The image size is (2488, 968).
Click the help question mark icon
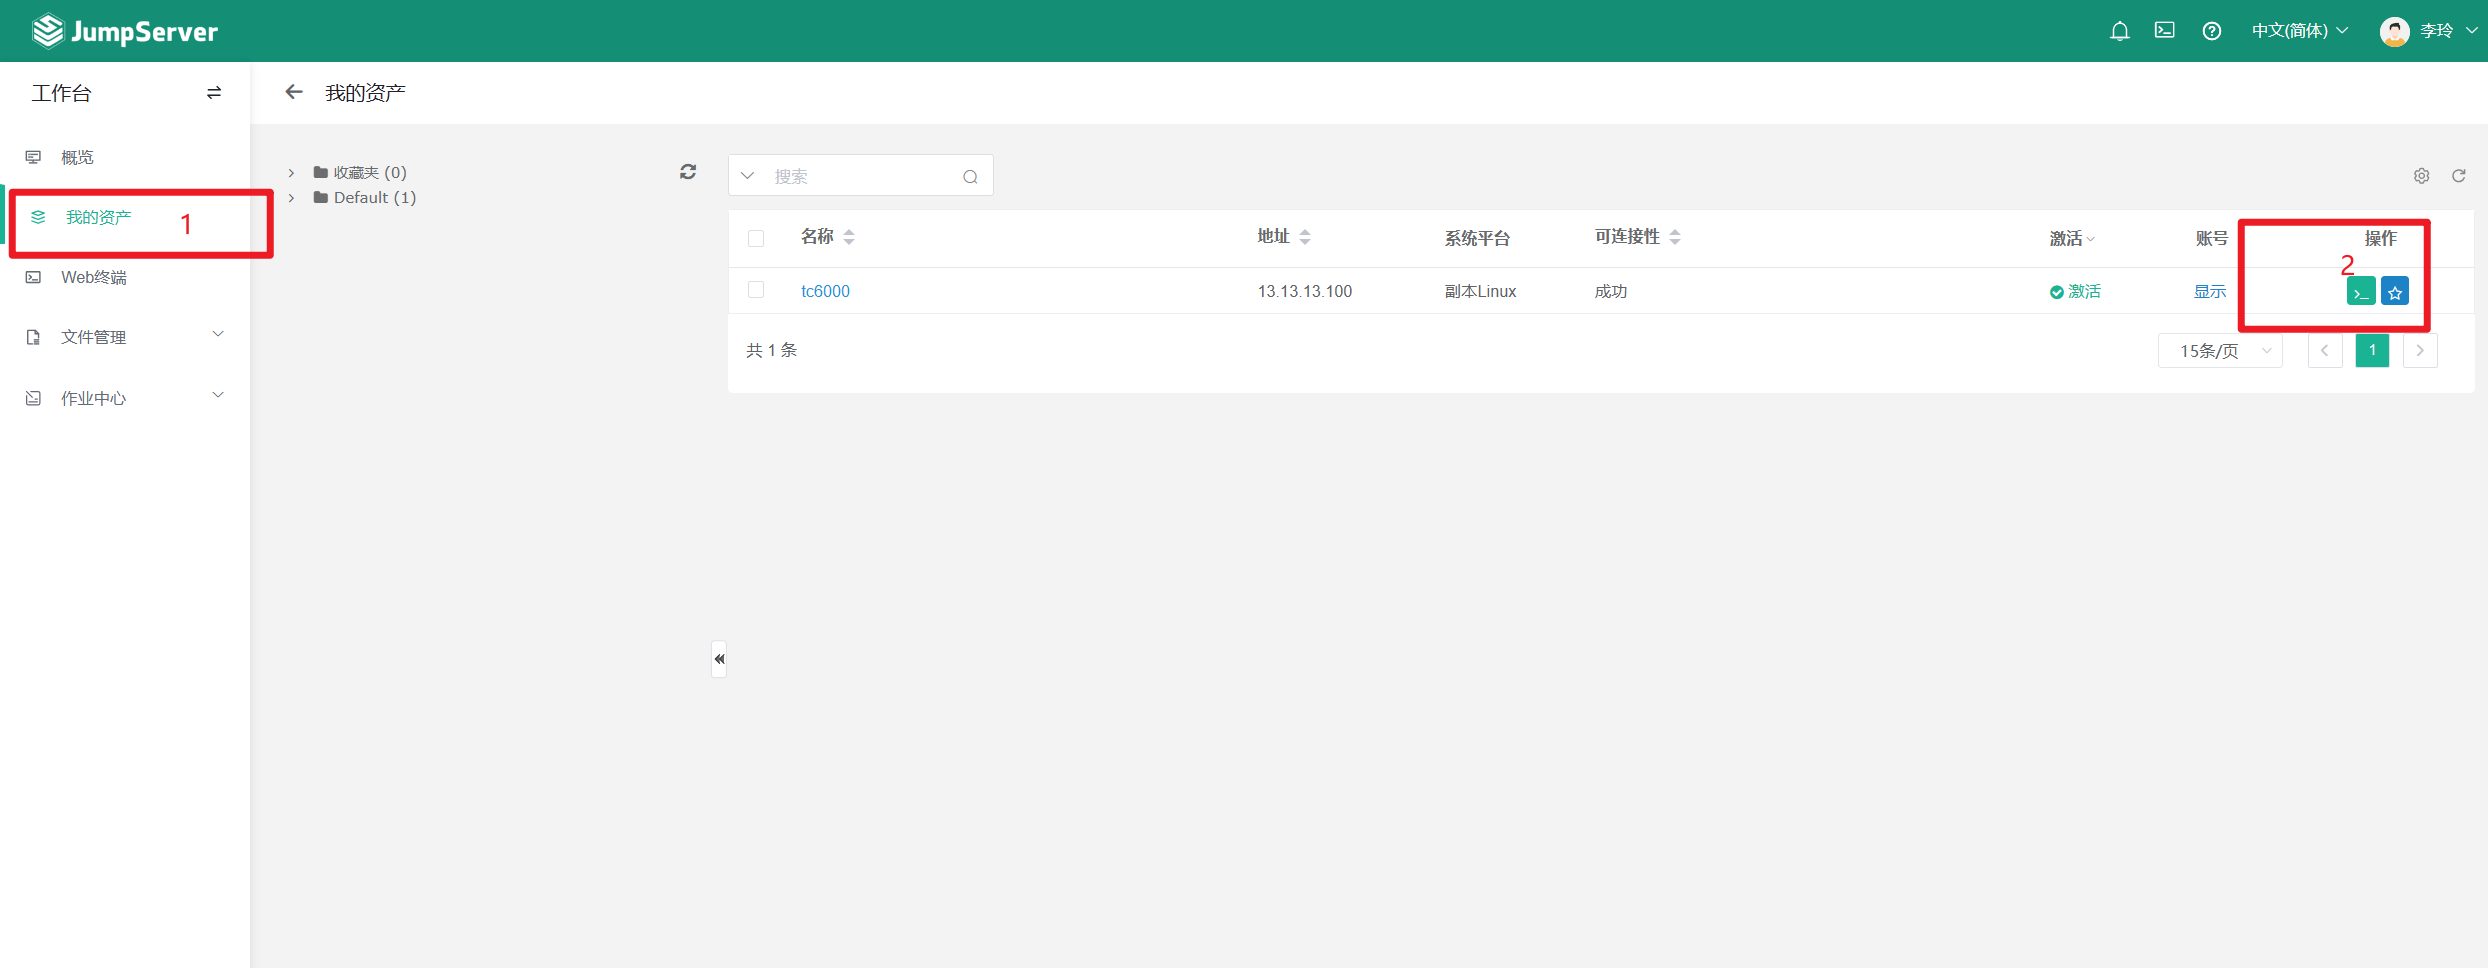click(x=2212, y=31)
